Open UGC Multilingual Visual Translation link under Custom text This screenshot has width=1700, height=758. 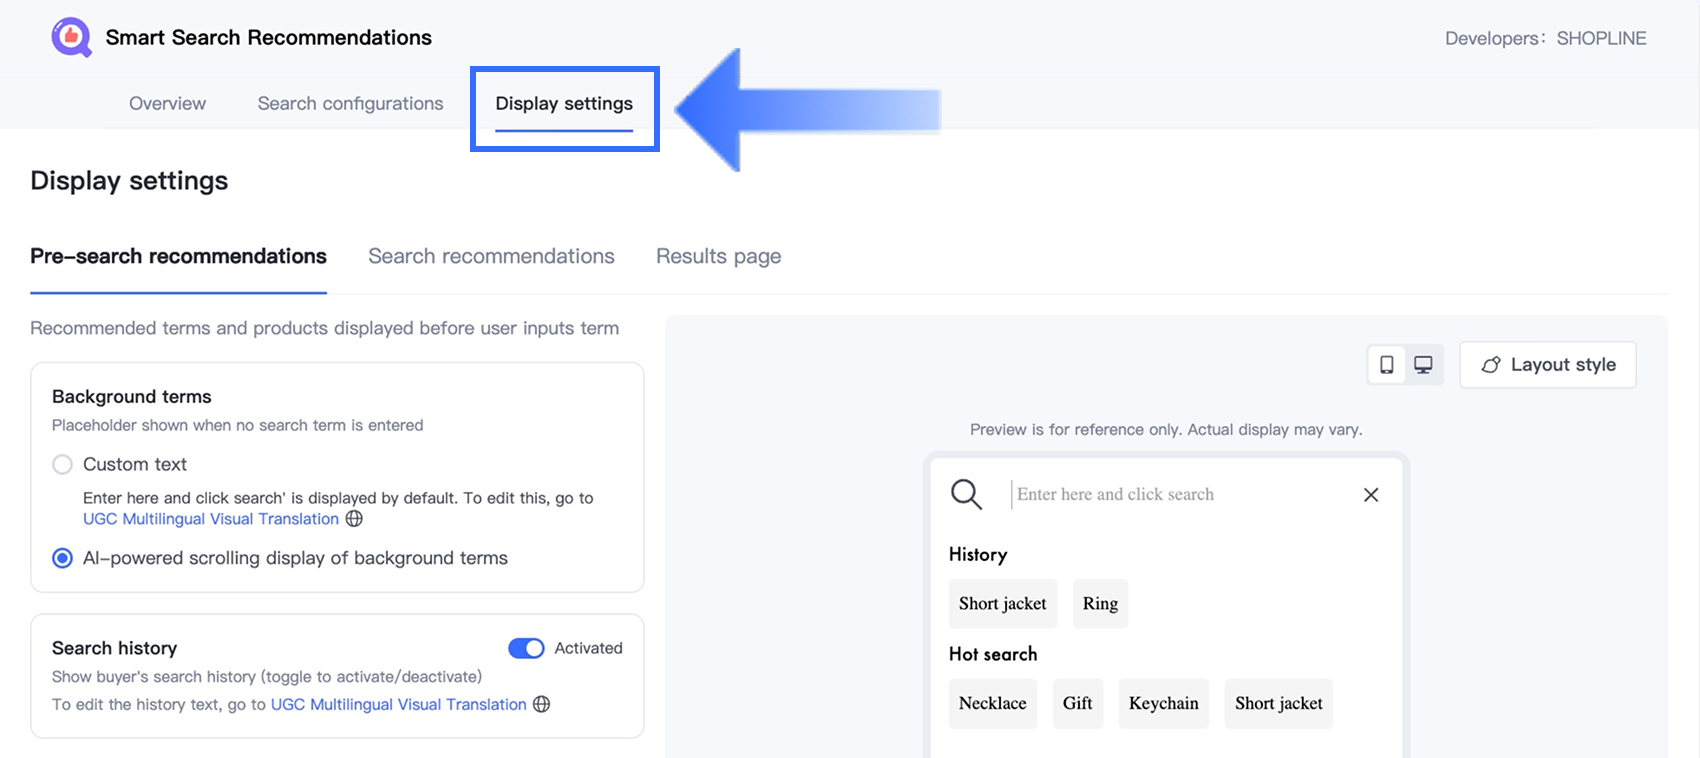(x=211, y=519)
